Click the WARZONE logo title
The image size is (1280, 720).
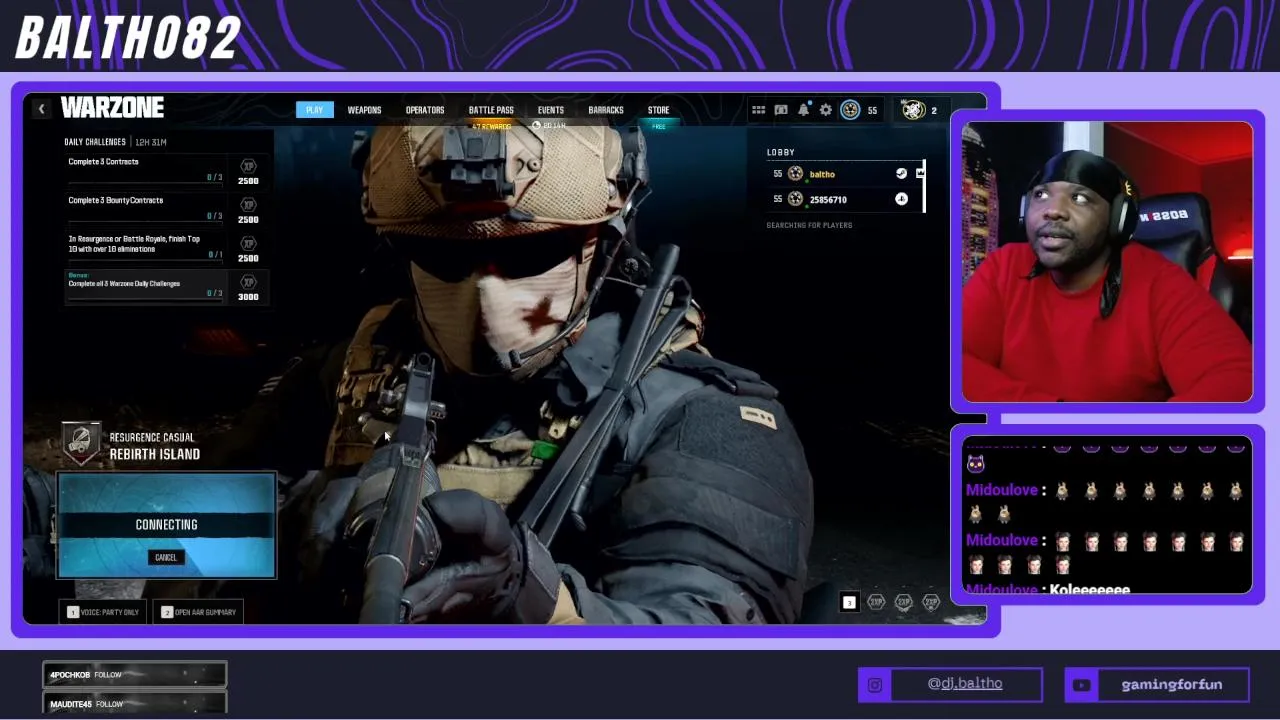(x=112, y=108)
